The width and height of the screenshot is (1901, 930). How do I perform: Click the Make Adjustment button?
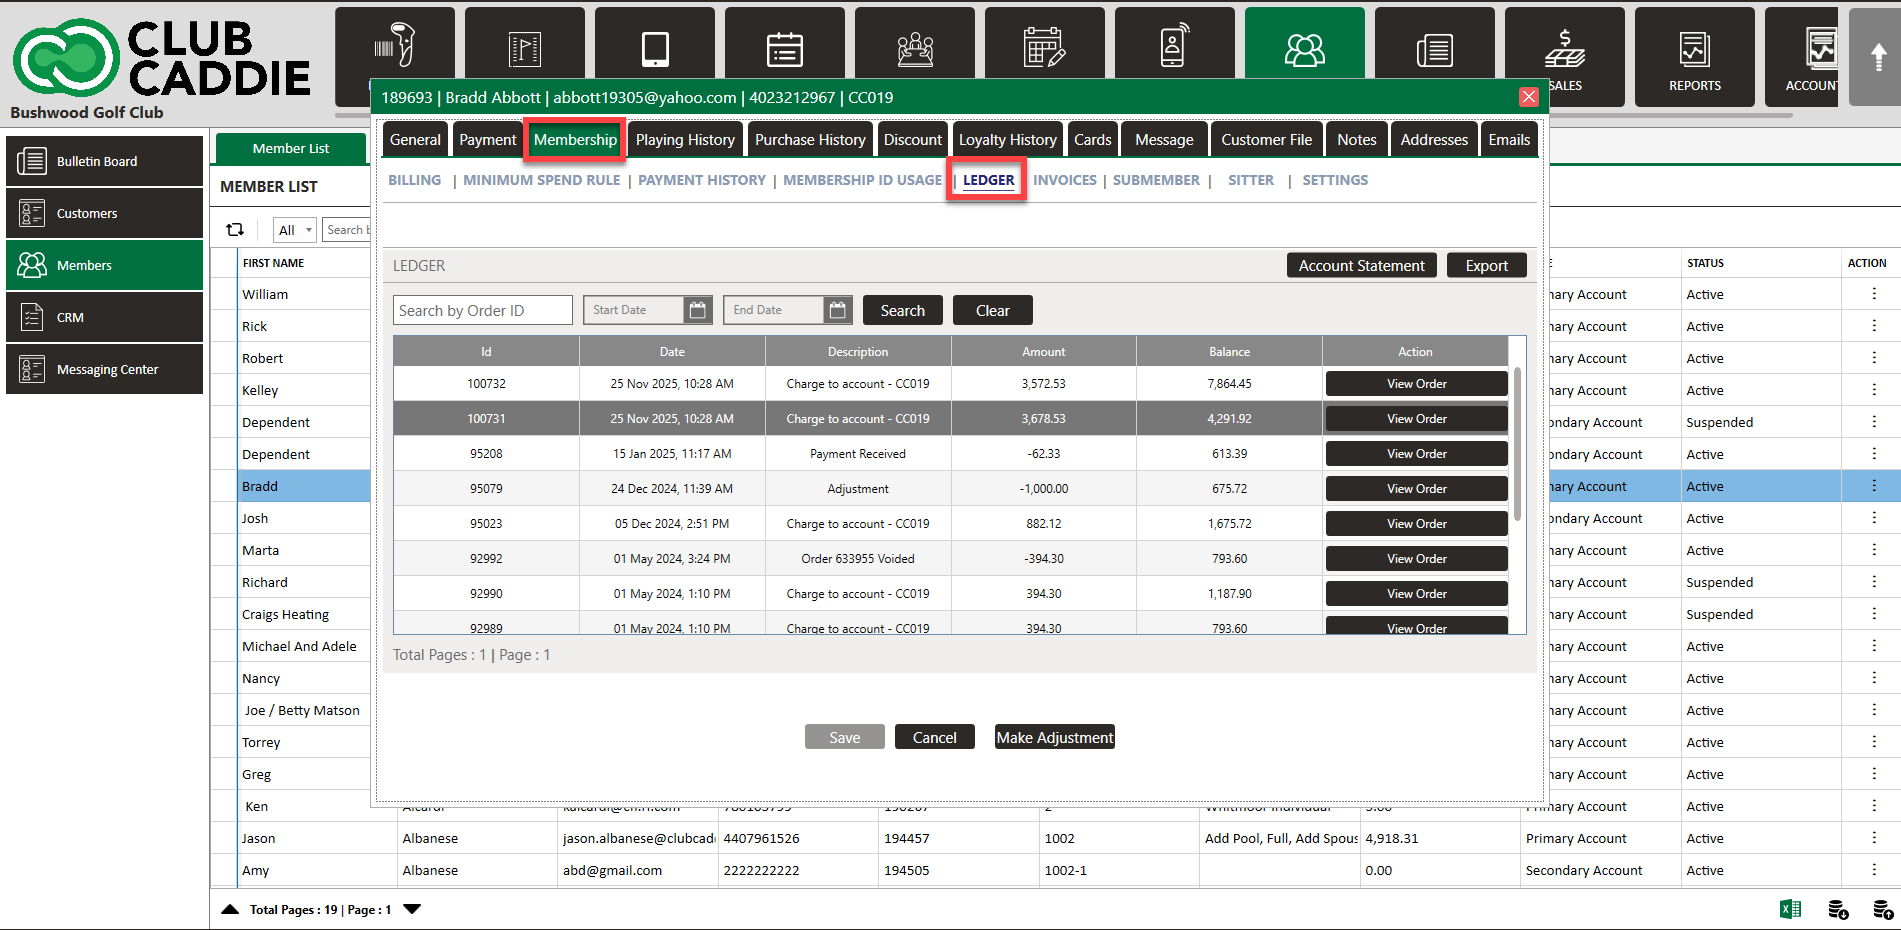point(1054,737)
